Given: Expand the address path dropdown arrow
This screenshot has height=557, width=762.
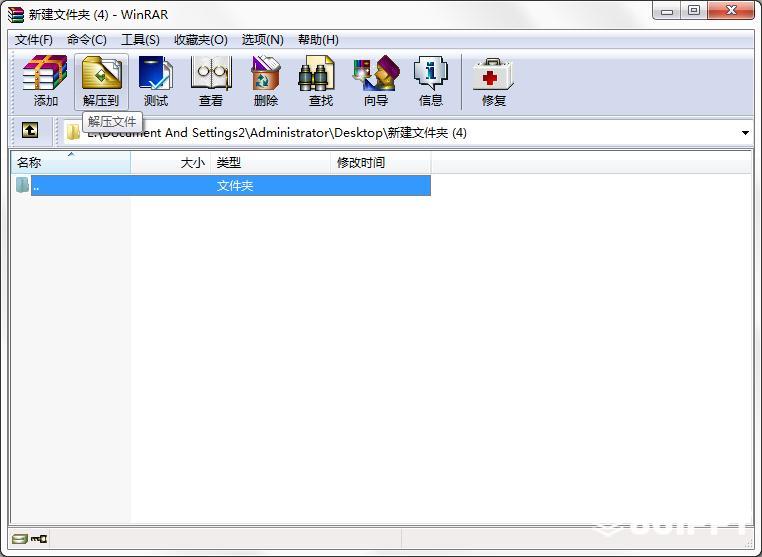Looking at the screenshot, I should click(x=745, y=133).
